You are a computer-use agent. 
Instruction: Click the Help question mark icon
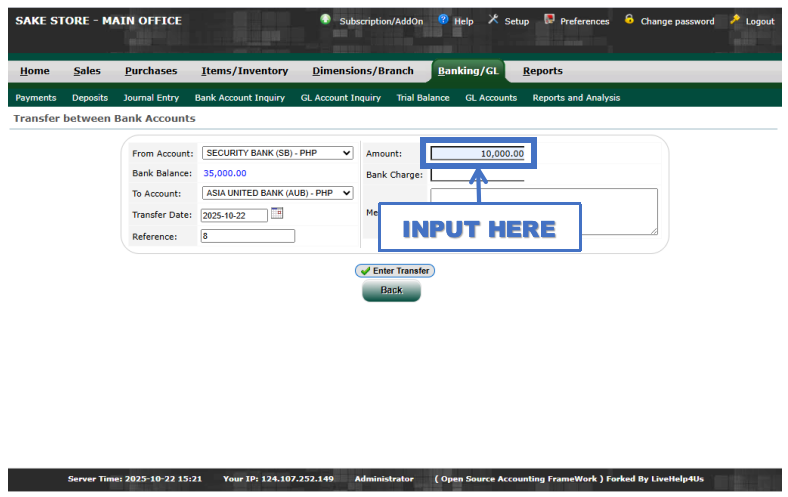pyautogui.click(x=443, y=20)
